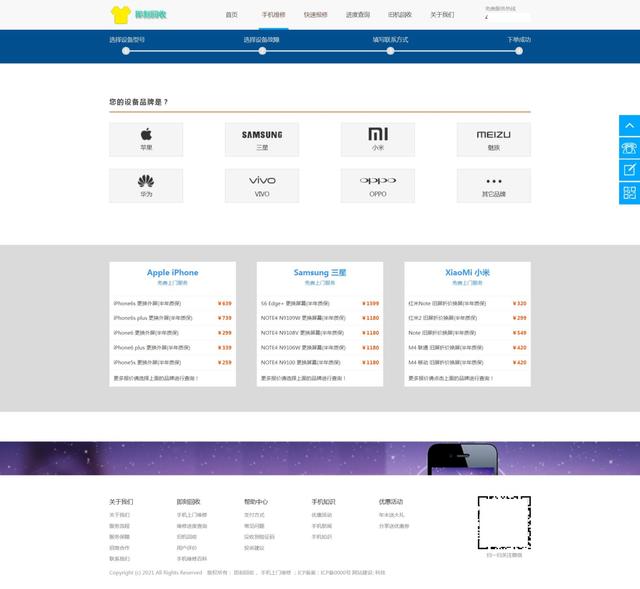Click the edit/feedback icon in right sidebar
The width and height of the screenshot is (640, 589).
[x=629, y=168]
